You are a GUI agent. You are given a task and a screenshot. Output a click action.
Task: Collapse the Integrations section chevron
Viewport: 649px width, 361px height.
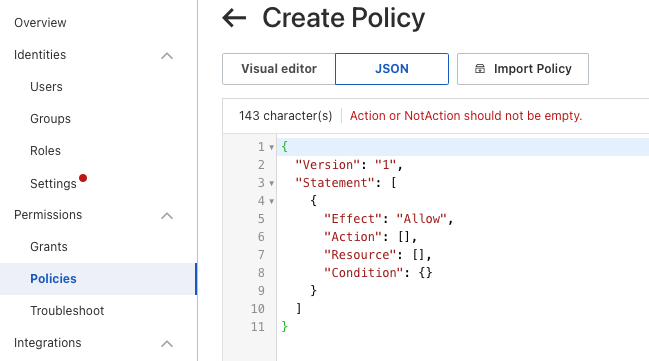[167, 344]
